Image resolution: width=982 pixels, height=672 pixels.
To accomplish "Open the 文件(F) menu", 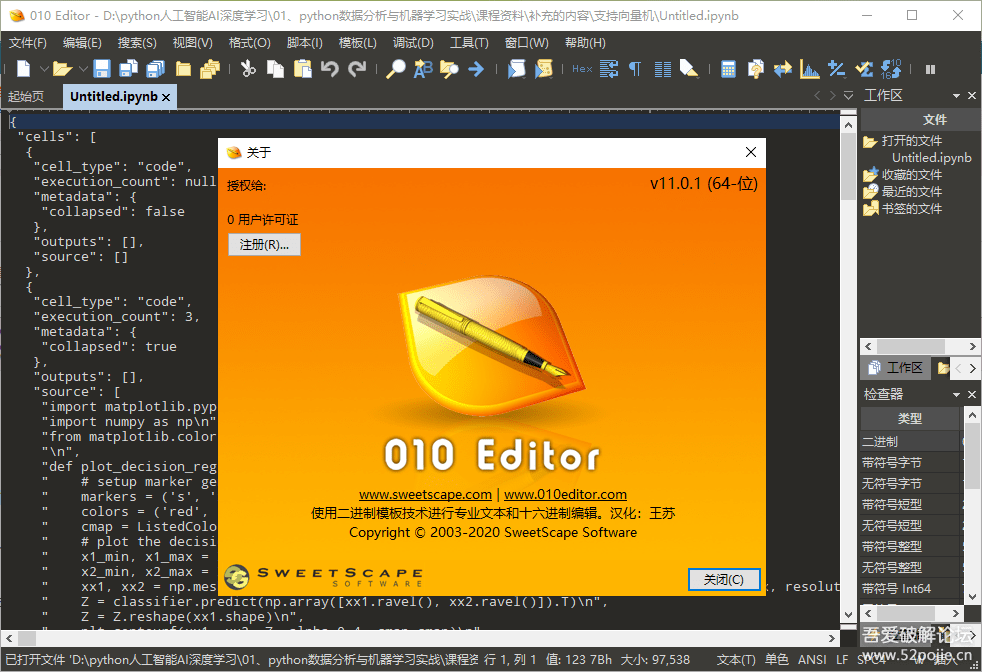I will pos(28,43).
